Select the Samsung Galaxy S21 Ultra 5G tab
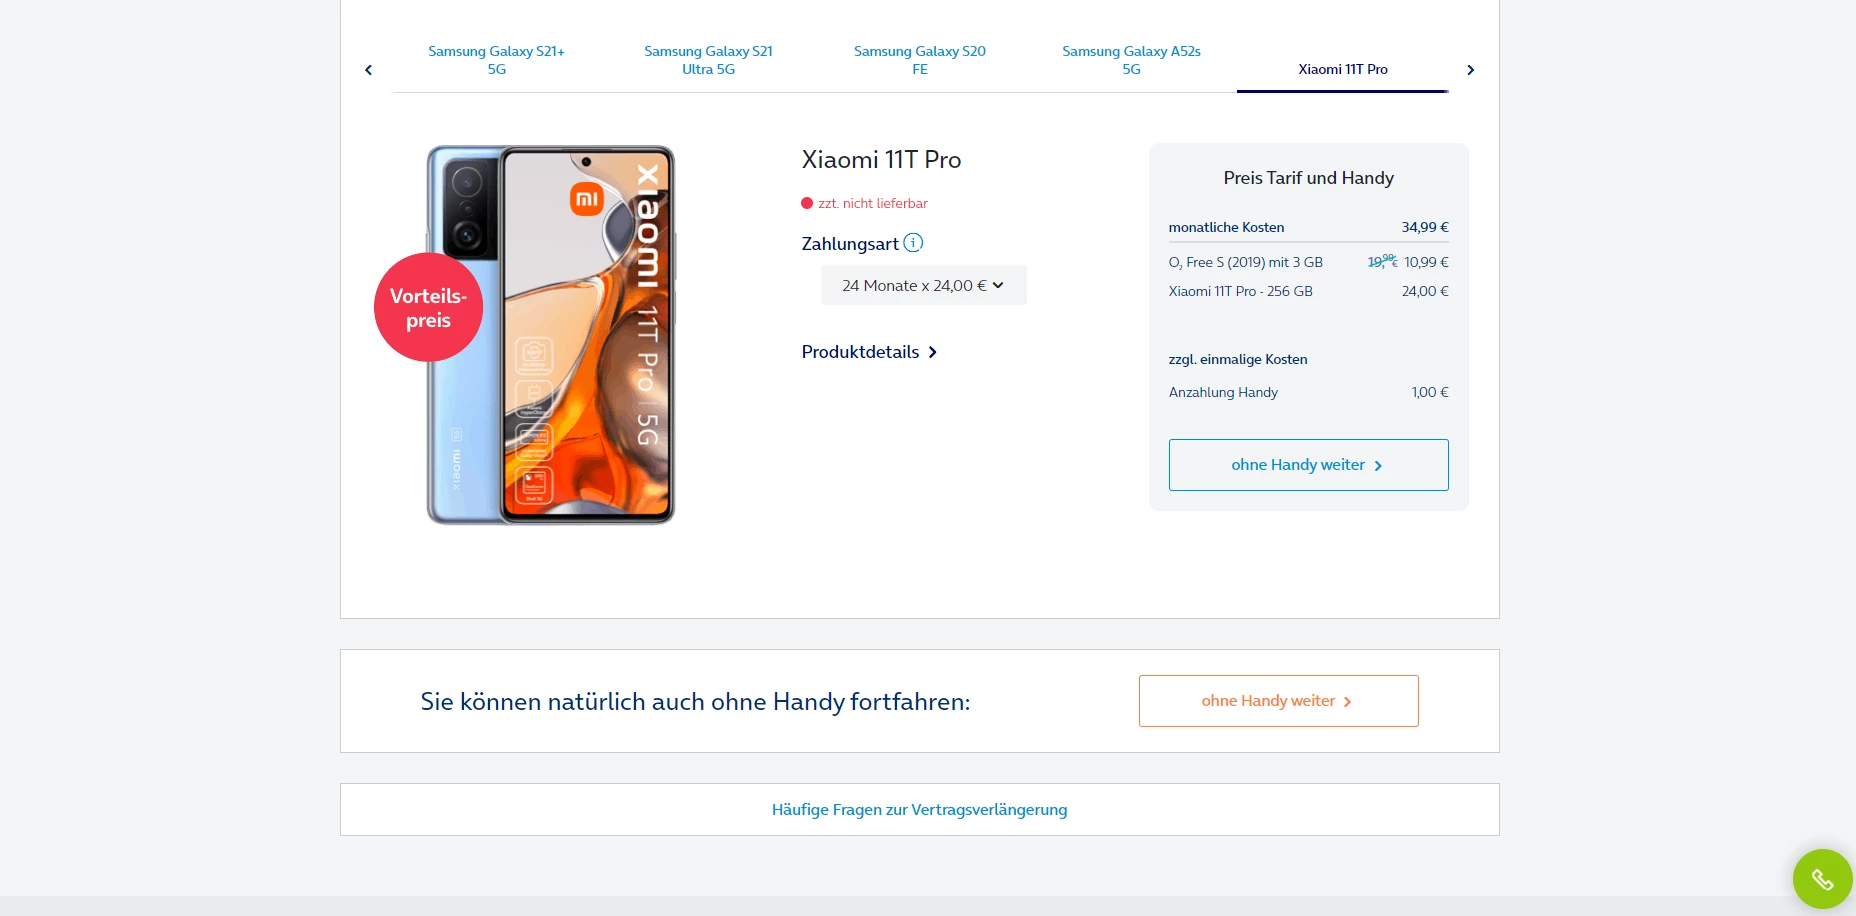 click(x=708, y=60)
